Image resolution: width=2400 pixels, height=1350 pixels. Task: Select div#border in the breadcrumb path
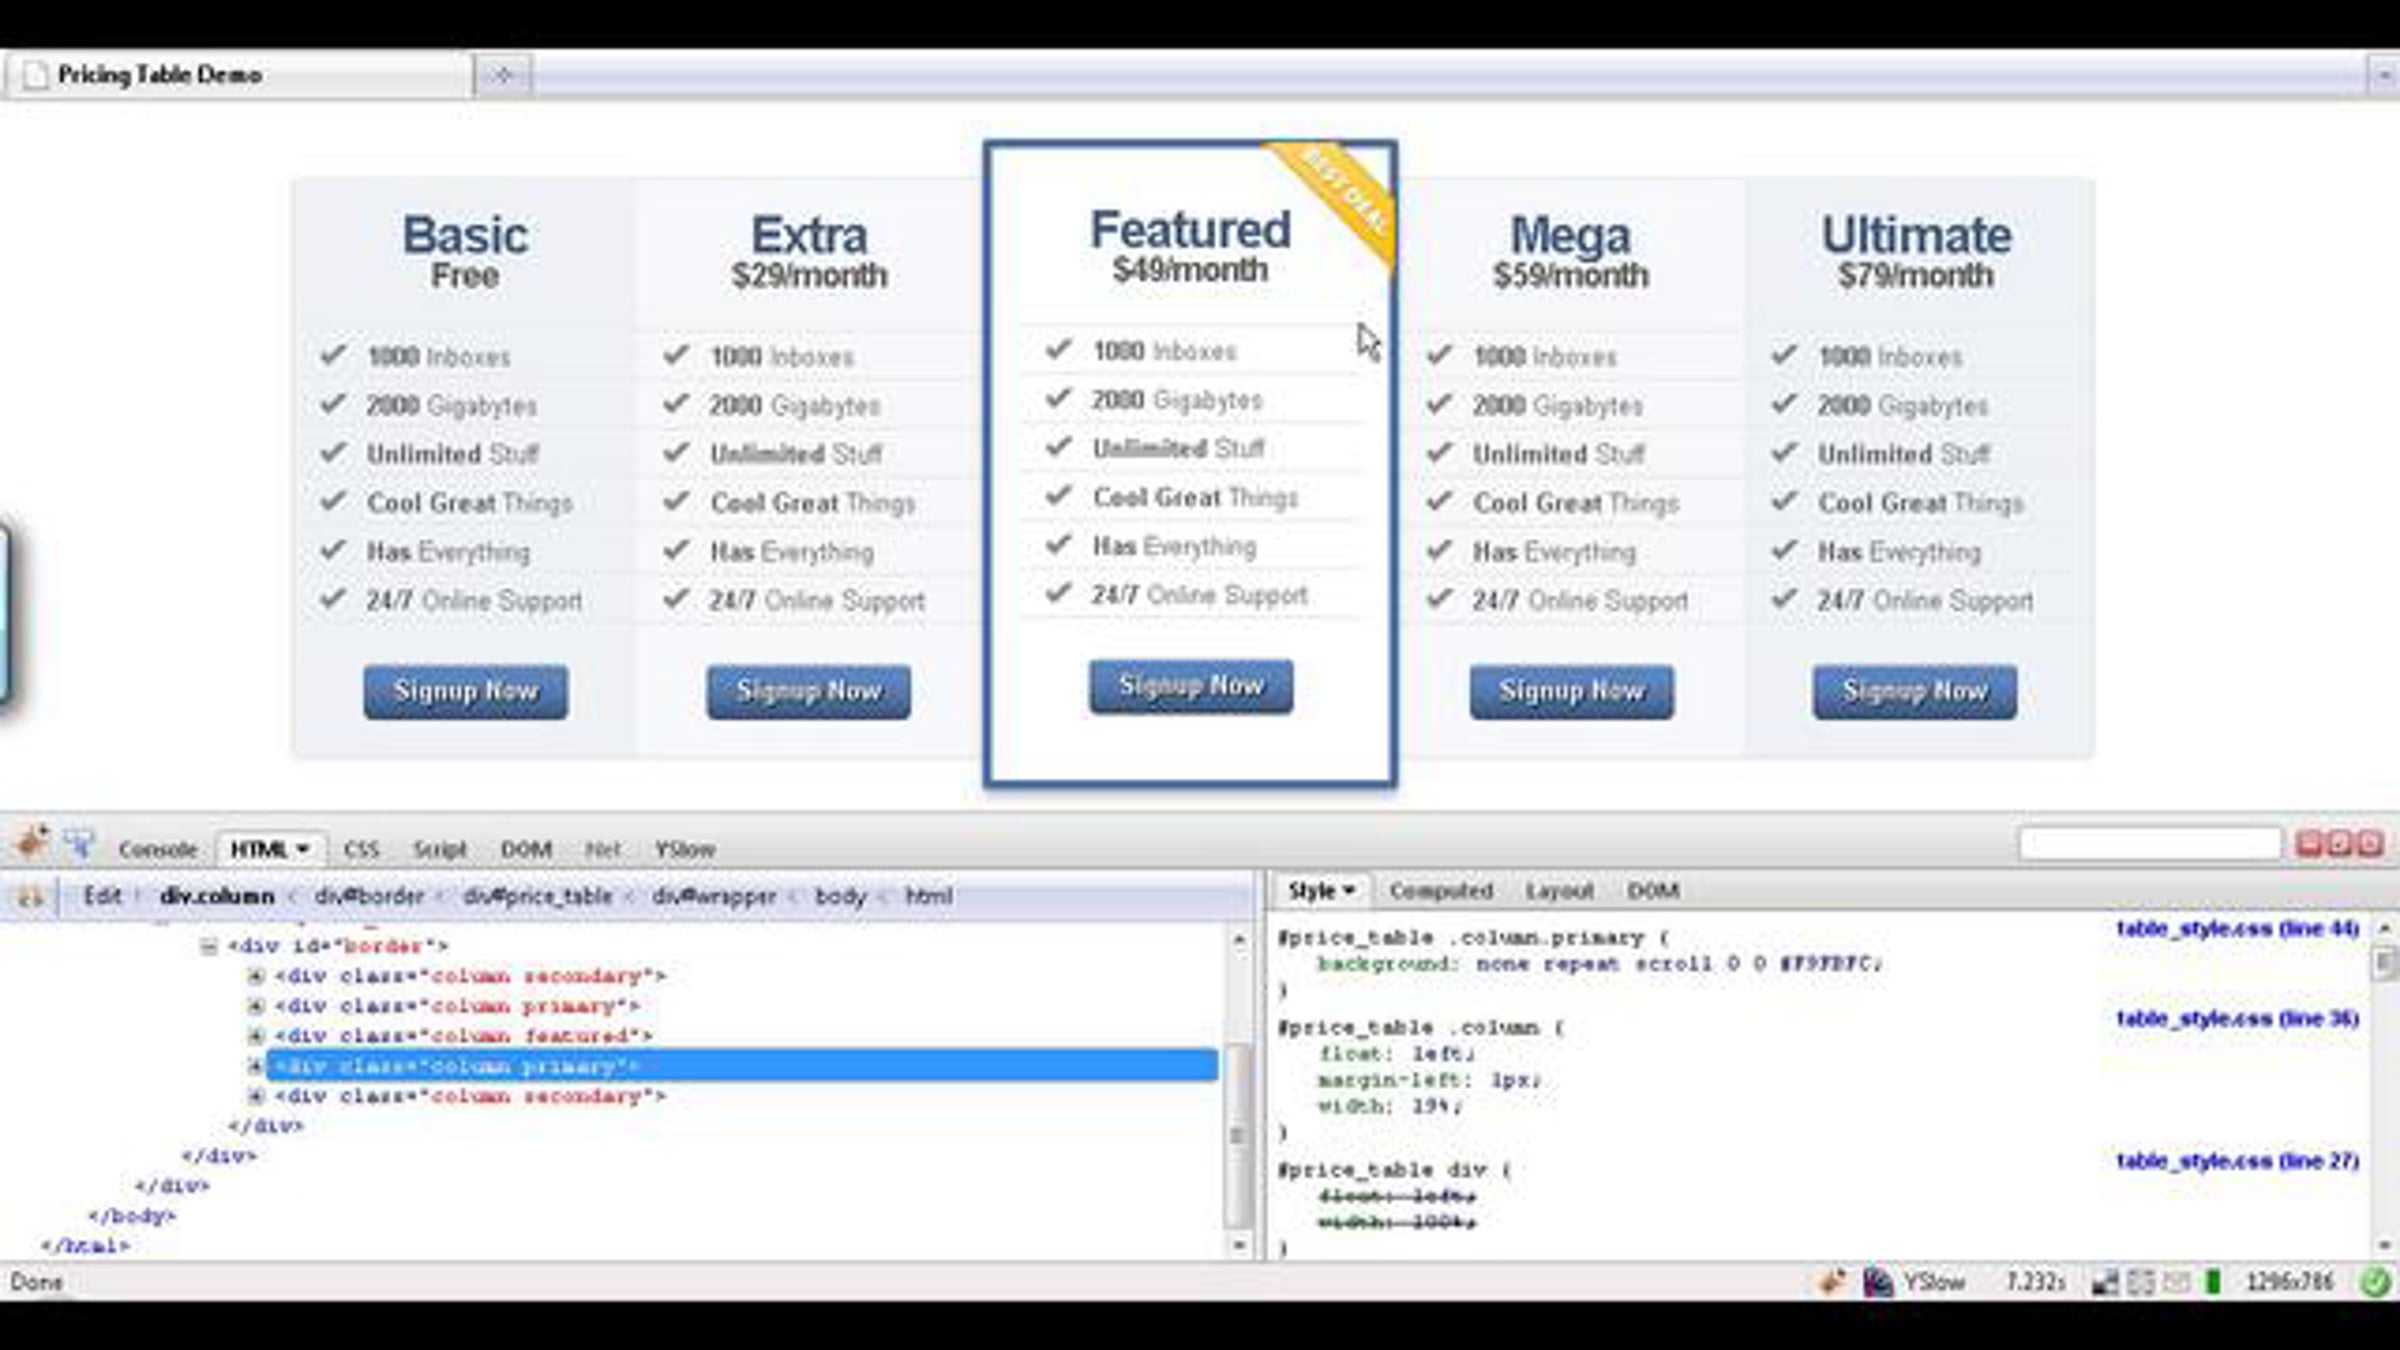tap(369, 896)
